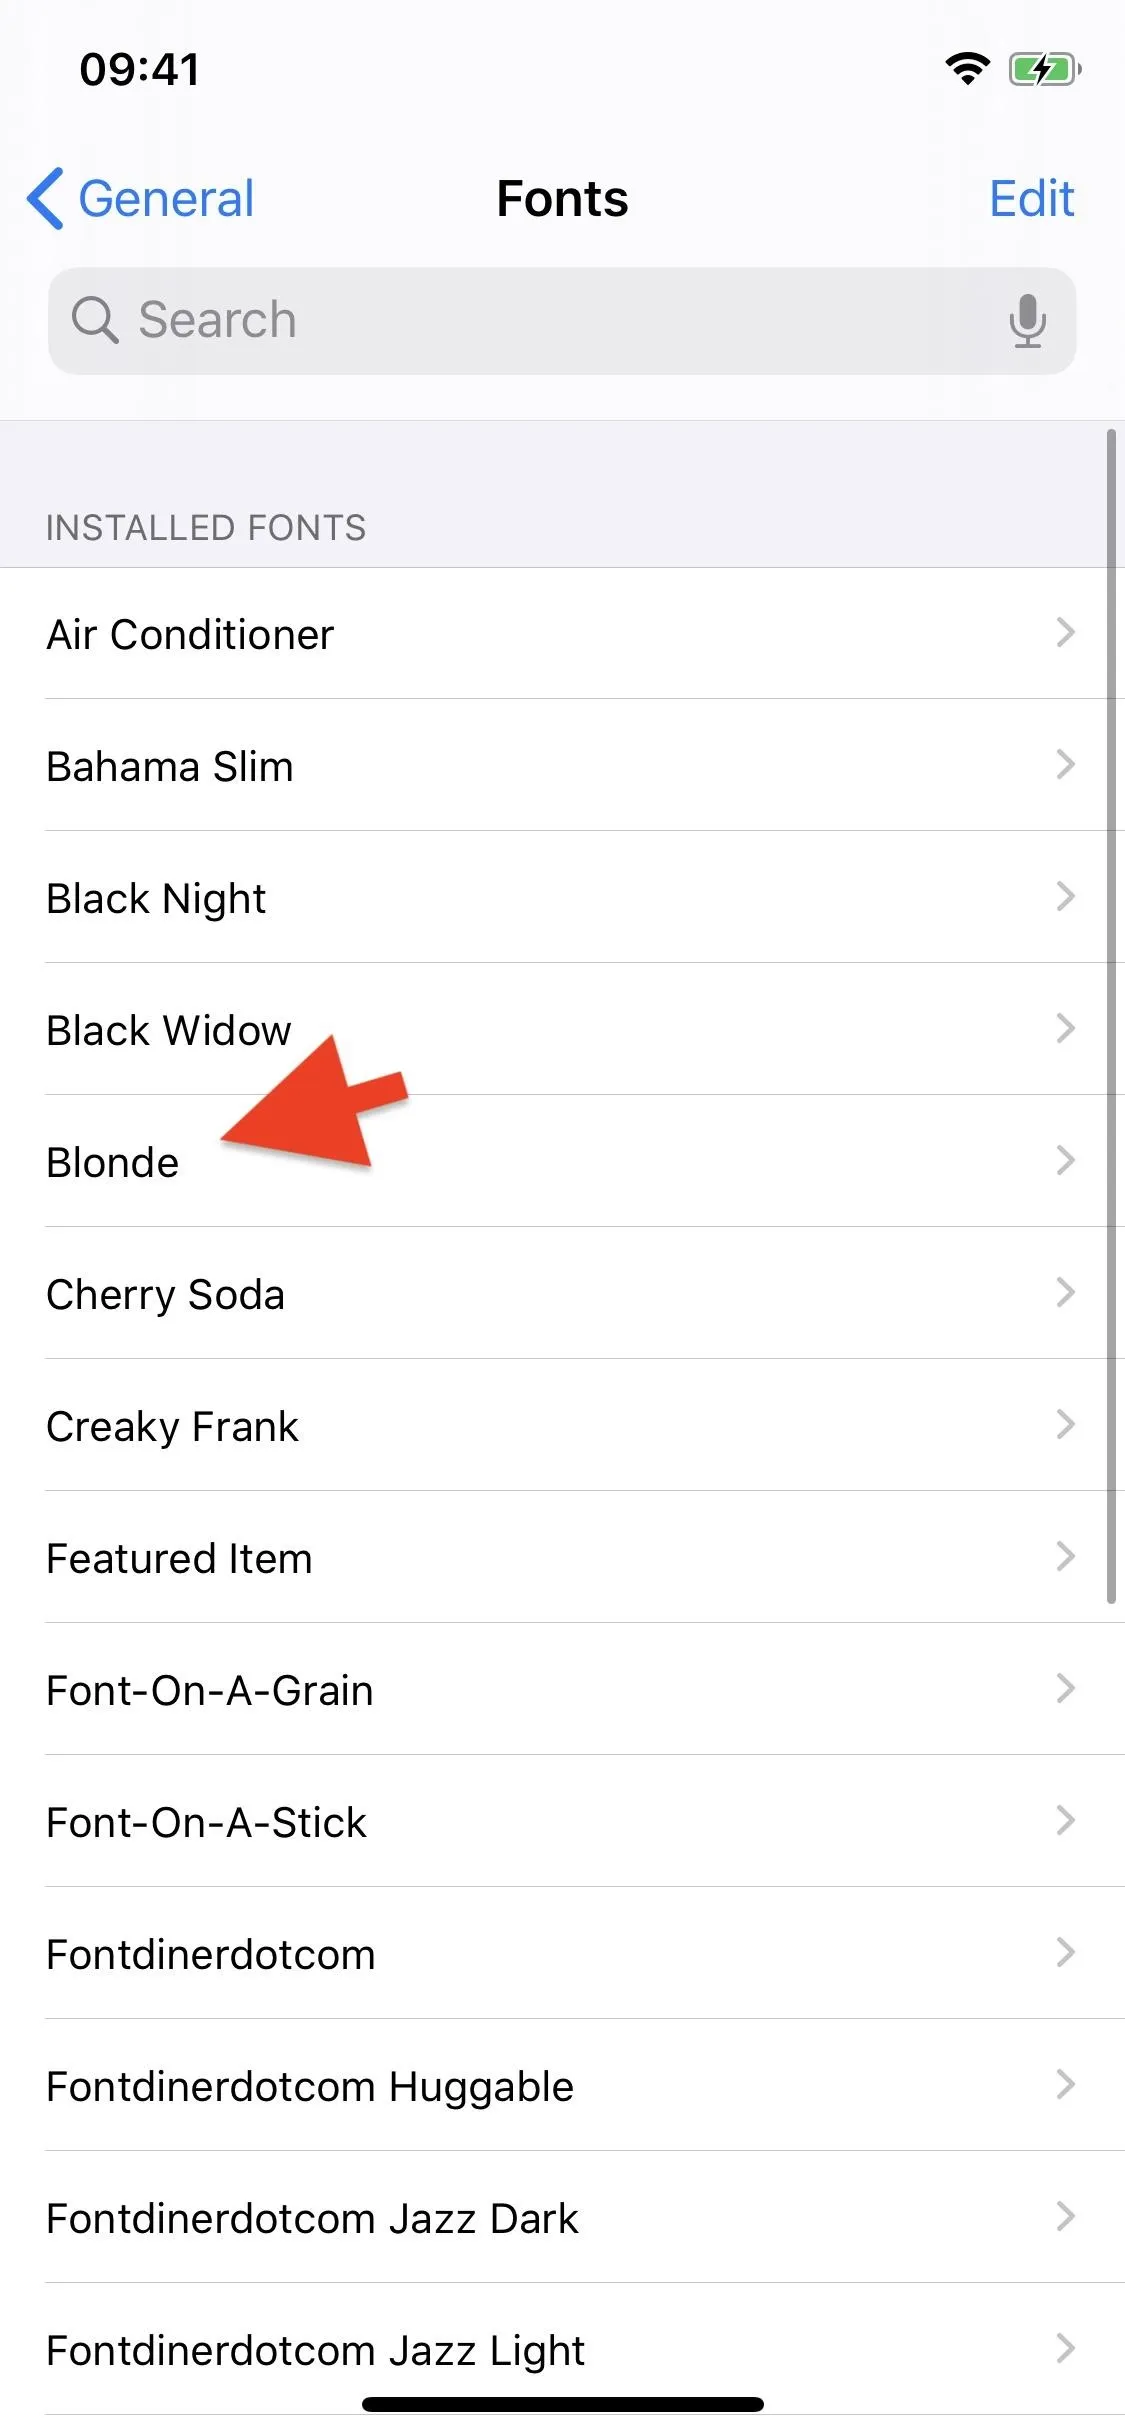Expand the Cherry Soda row chevron

tap(1066, 1293)
